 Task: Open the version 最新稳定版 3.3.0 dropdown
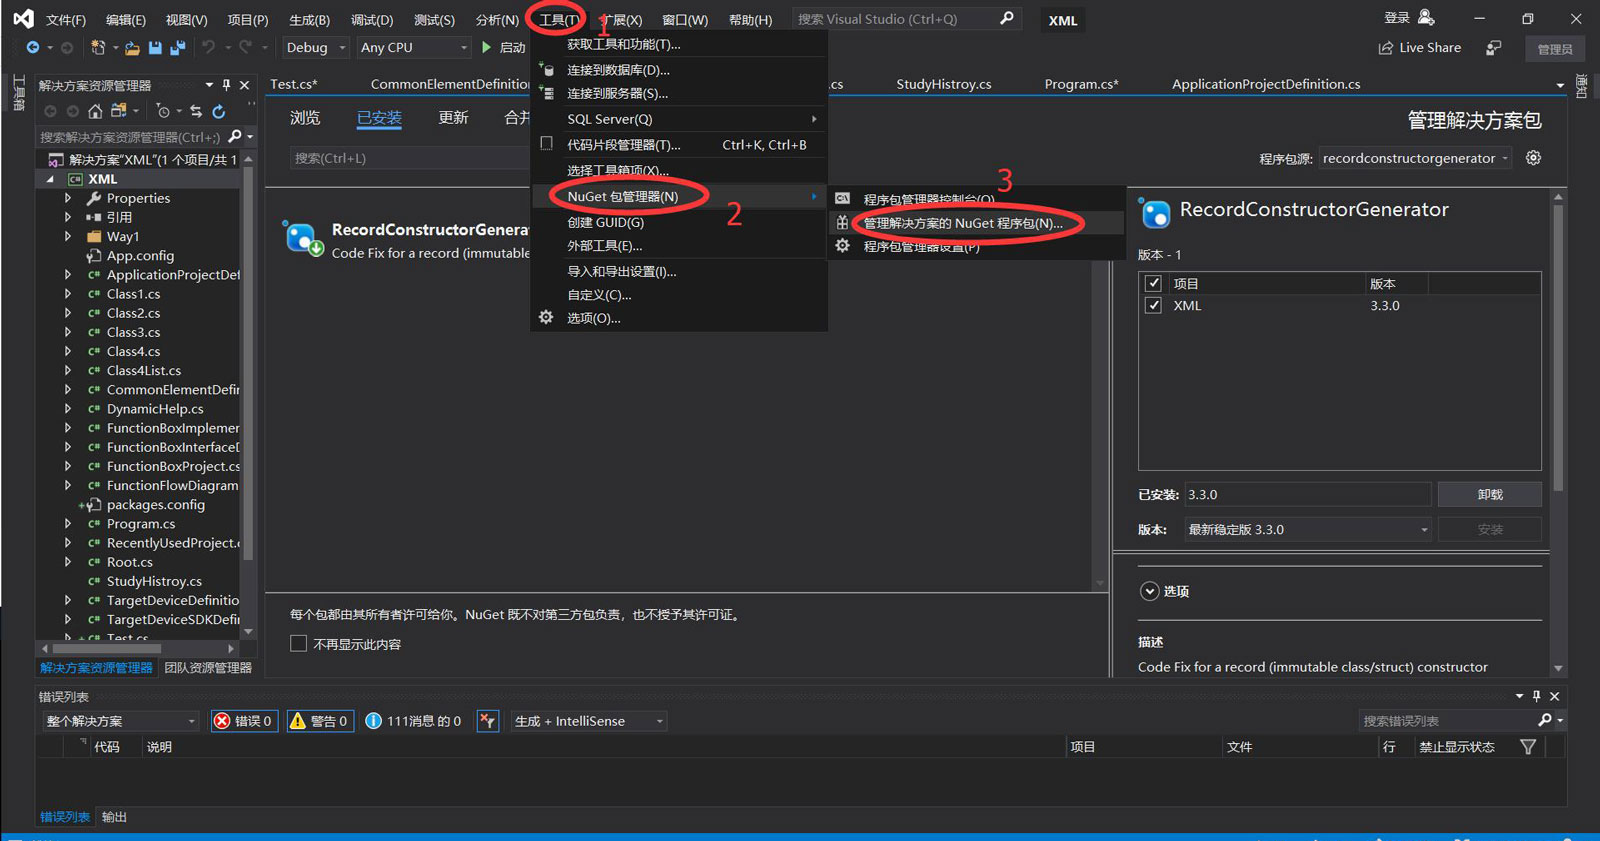pos(1308,529)
